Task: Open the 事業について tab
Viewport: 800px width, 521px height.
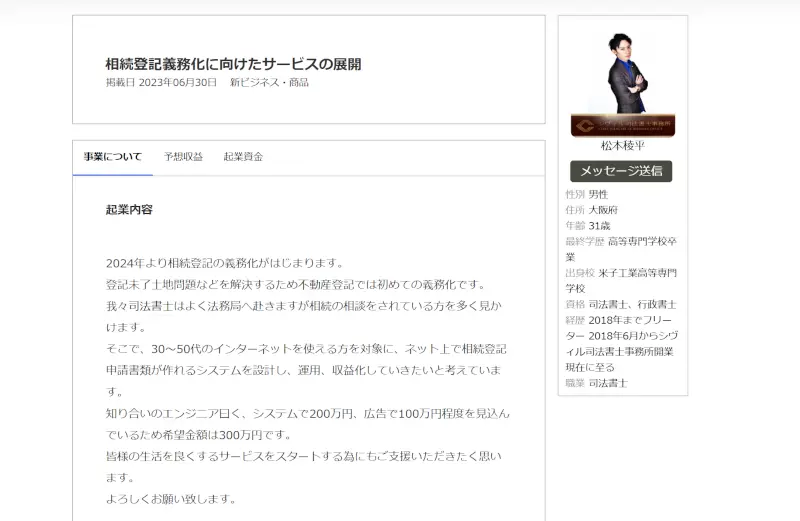Action: point(113,157)
